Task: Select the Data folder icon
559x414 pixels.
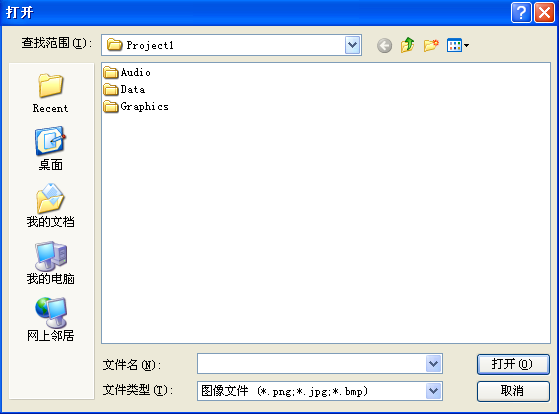Action: (111, 90)
